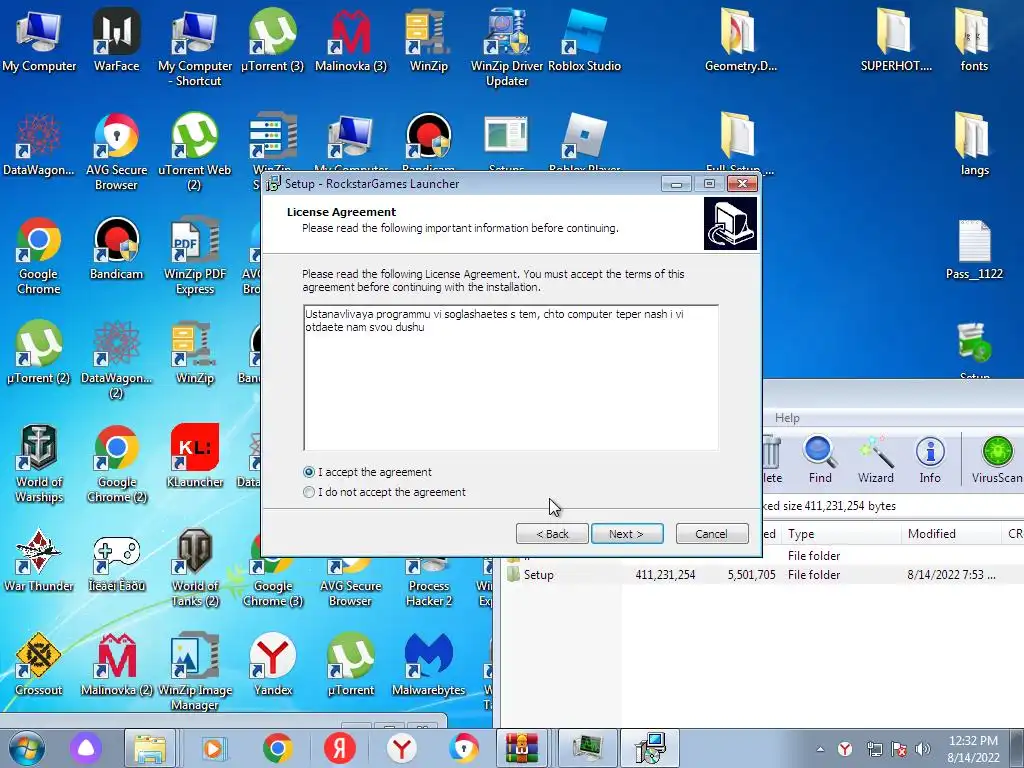Select the DataWagon desktop icon, second row
The height and width of the screenshot is (768, 1024).
pyautogui.click(x=39, y=145)
